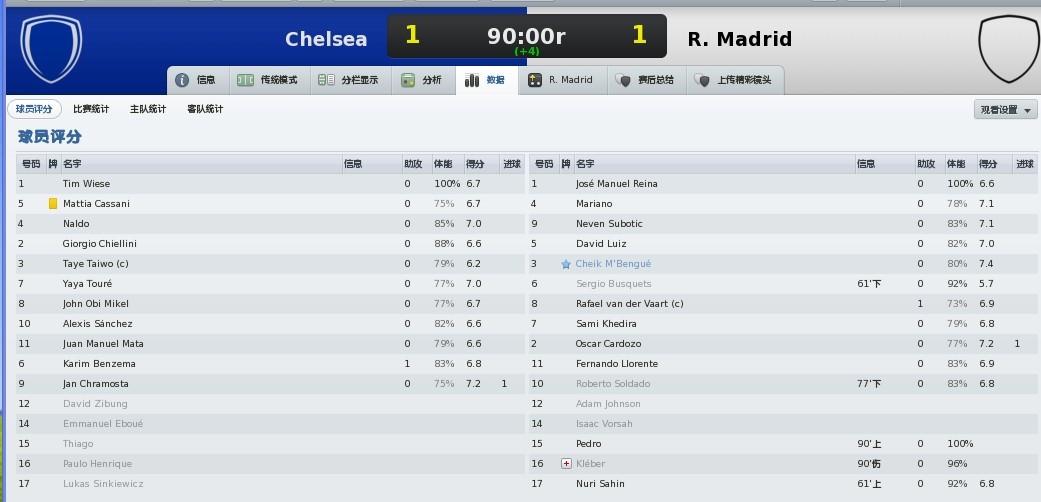Select the 球员评分 sub-tab
Viewport: 1041px width, 502px height.
[34, 109]
